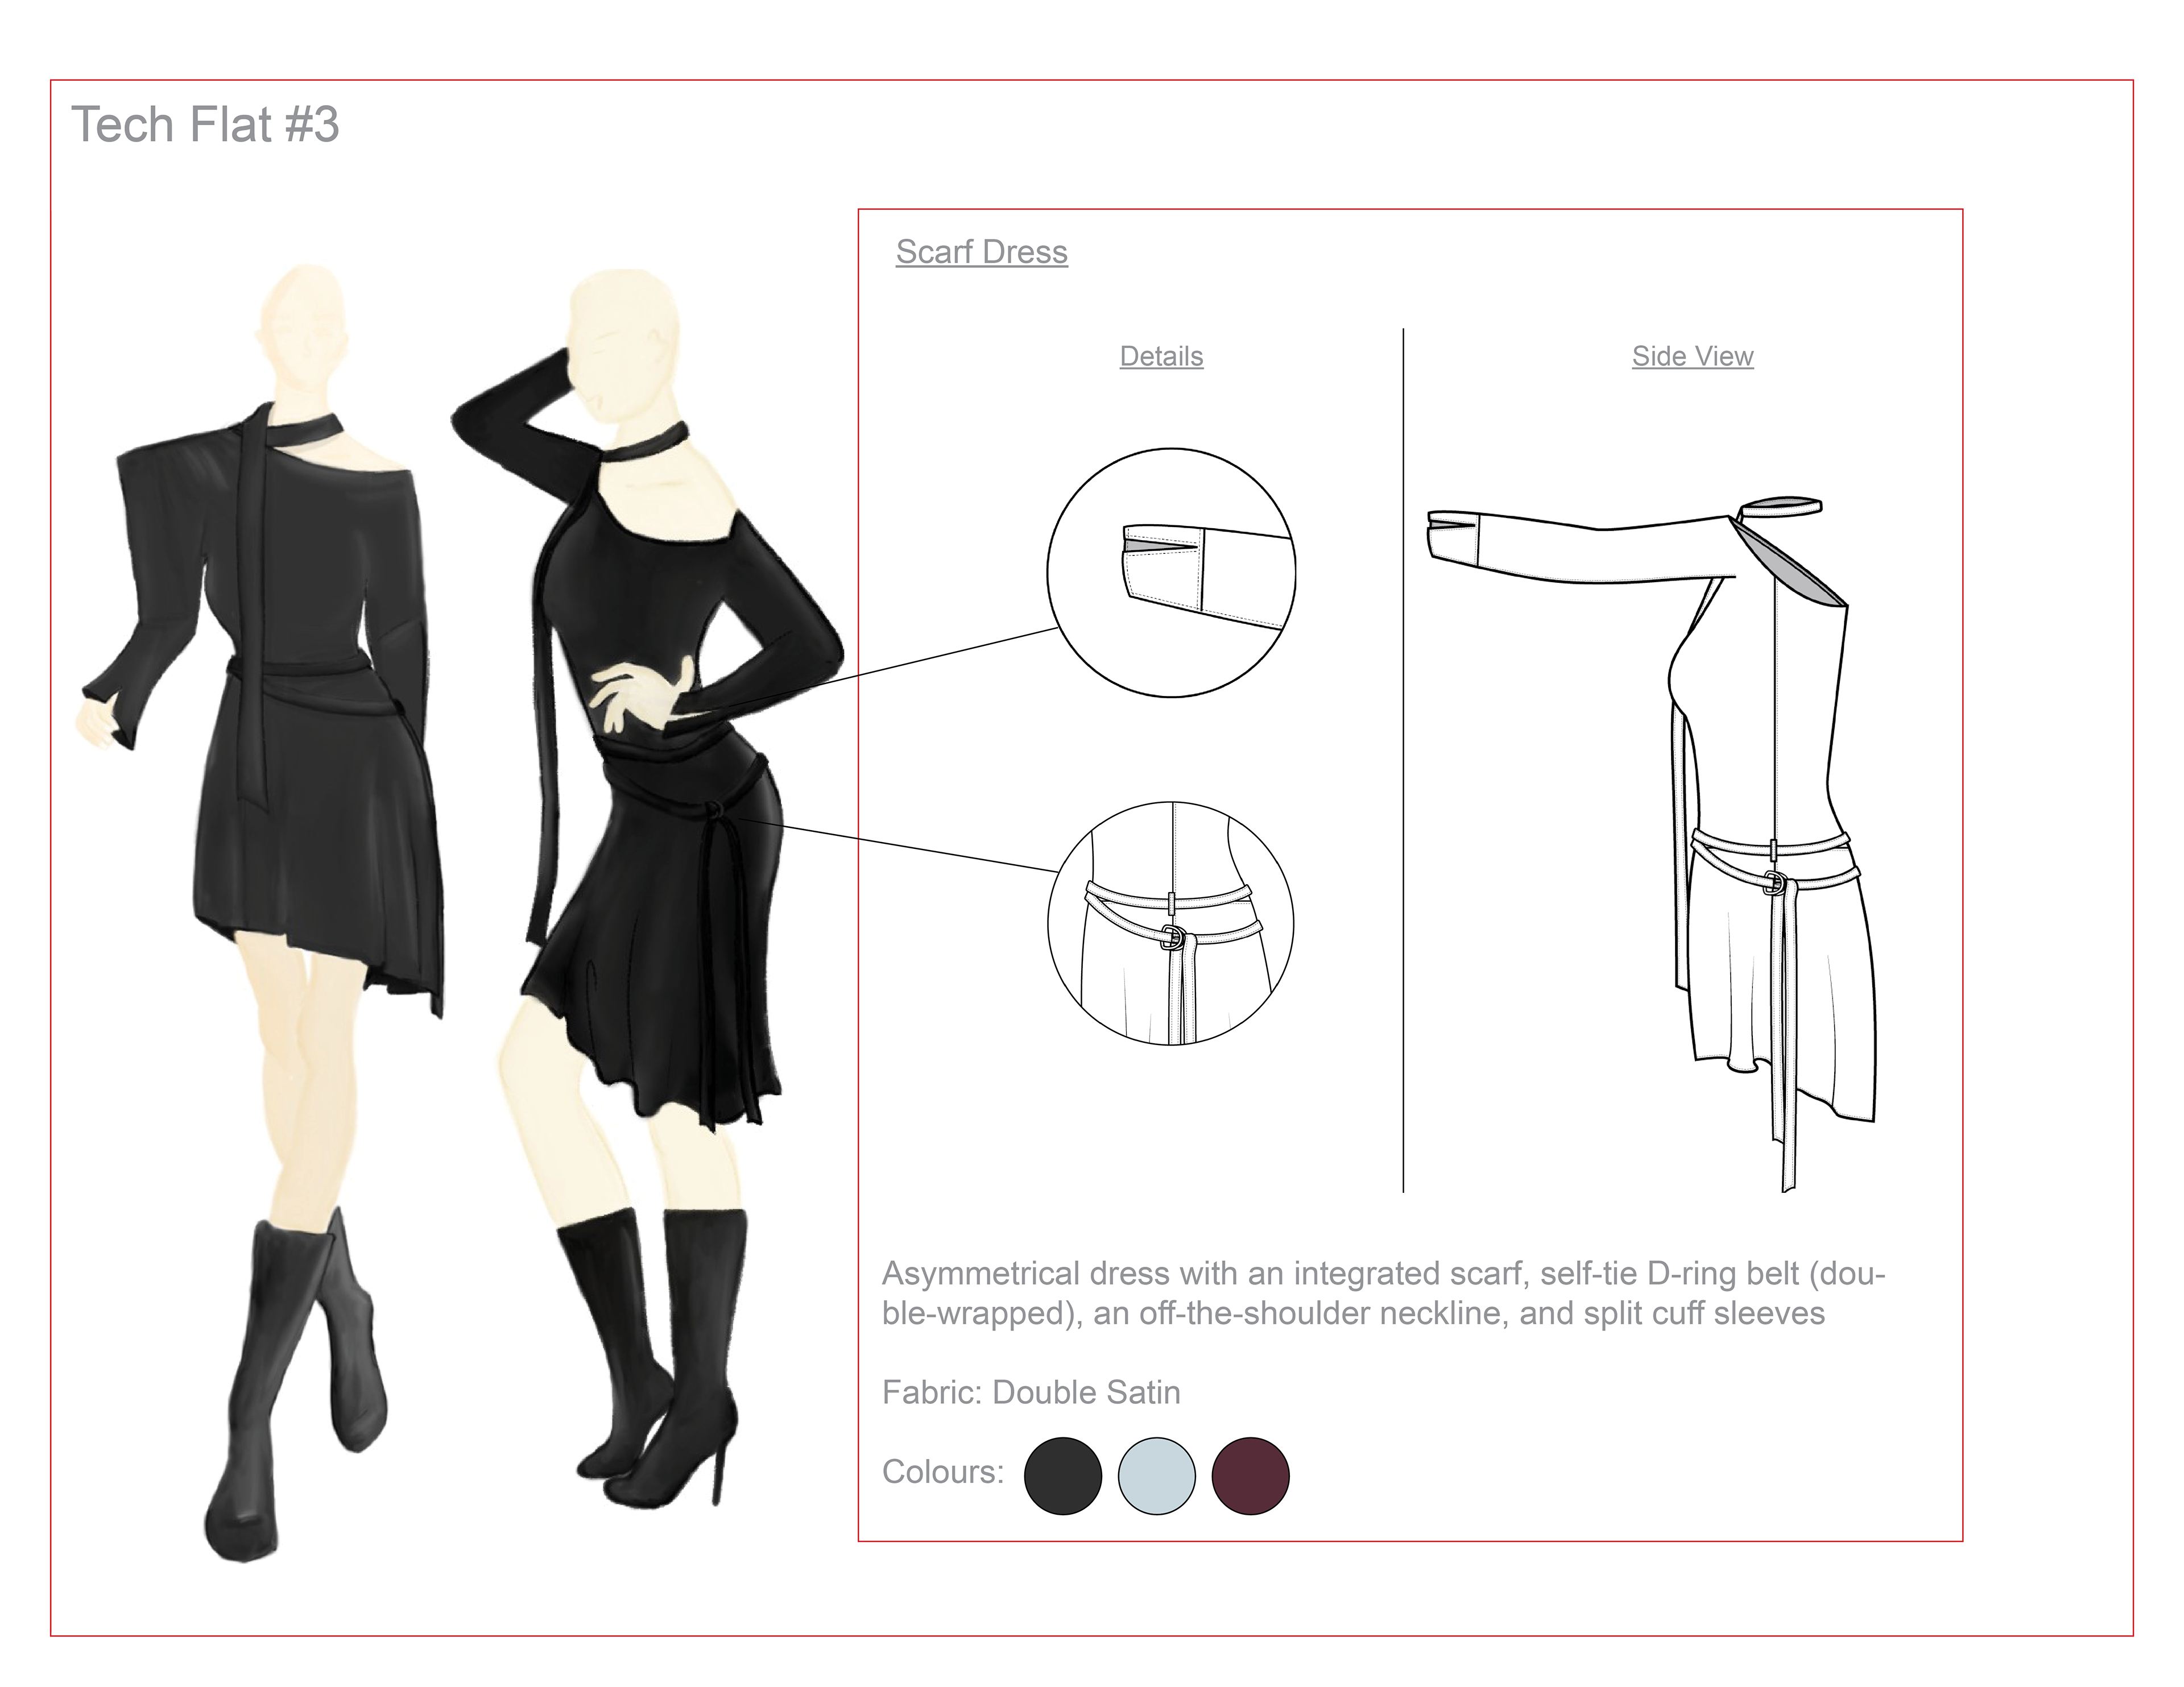Click the black colour swatch
Screen dimensions: 2184x1687
click(1063, 1476)
